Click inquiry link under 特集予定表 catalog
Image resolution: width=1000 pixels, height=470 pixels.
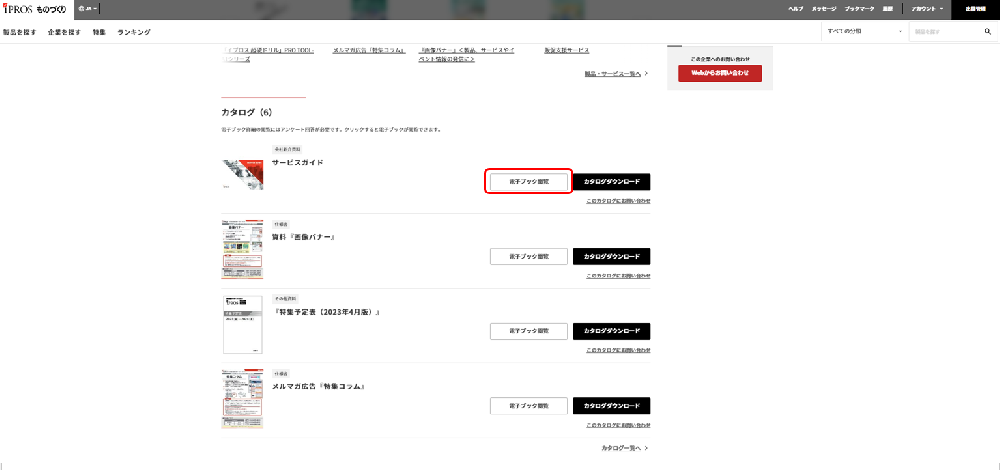[x=617, y=350]
